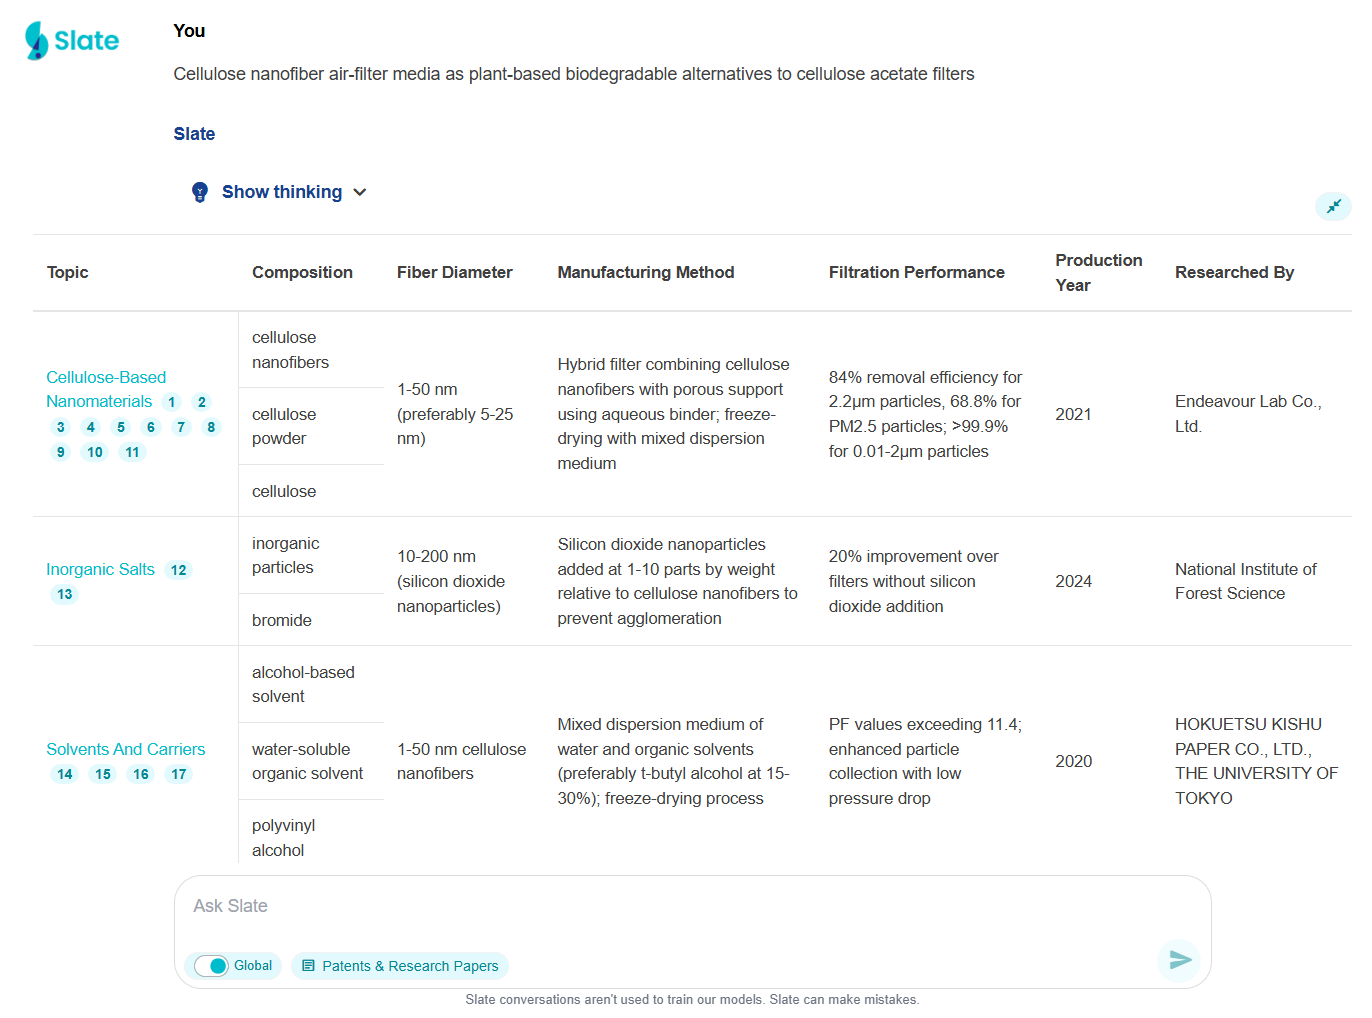The image size is (1372, 1018).
Task: Open citation badge 10
Action: [x=95, y=452]
